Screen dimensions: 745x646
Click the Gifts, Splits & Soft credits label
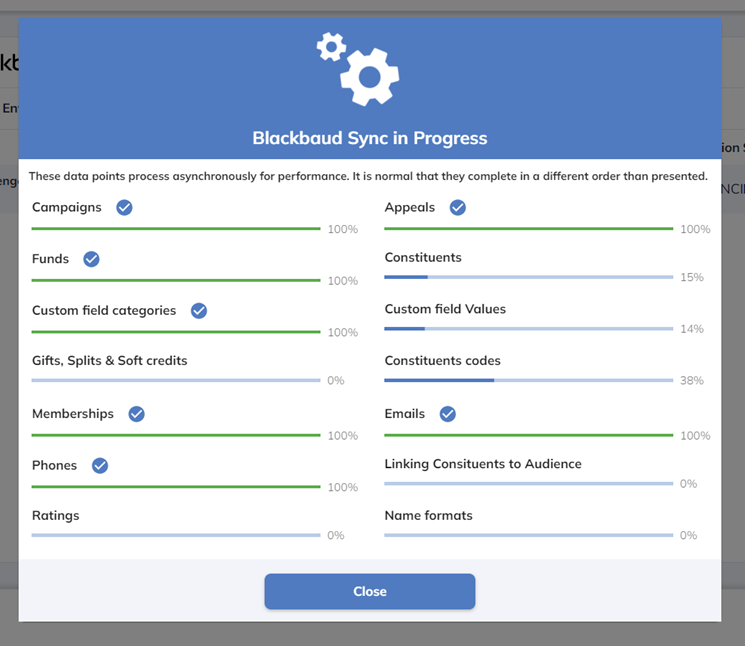[x=109, y=361]
